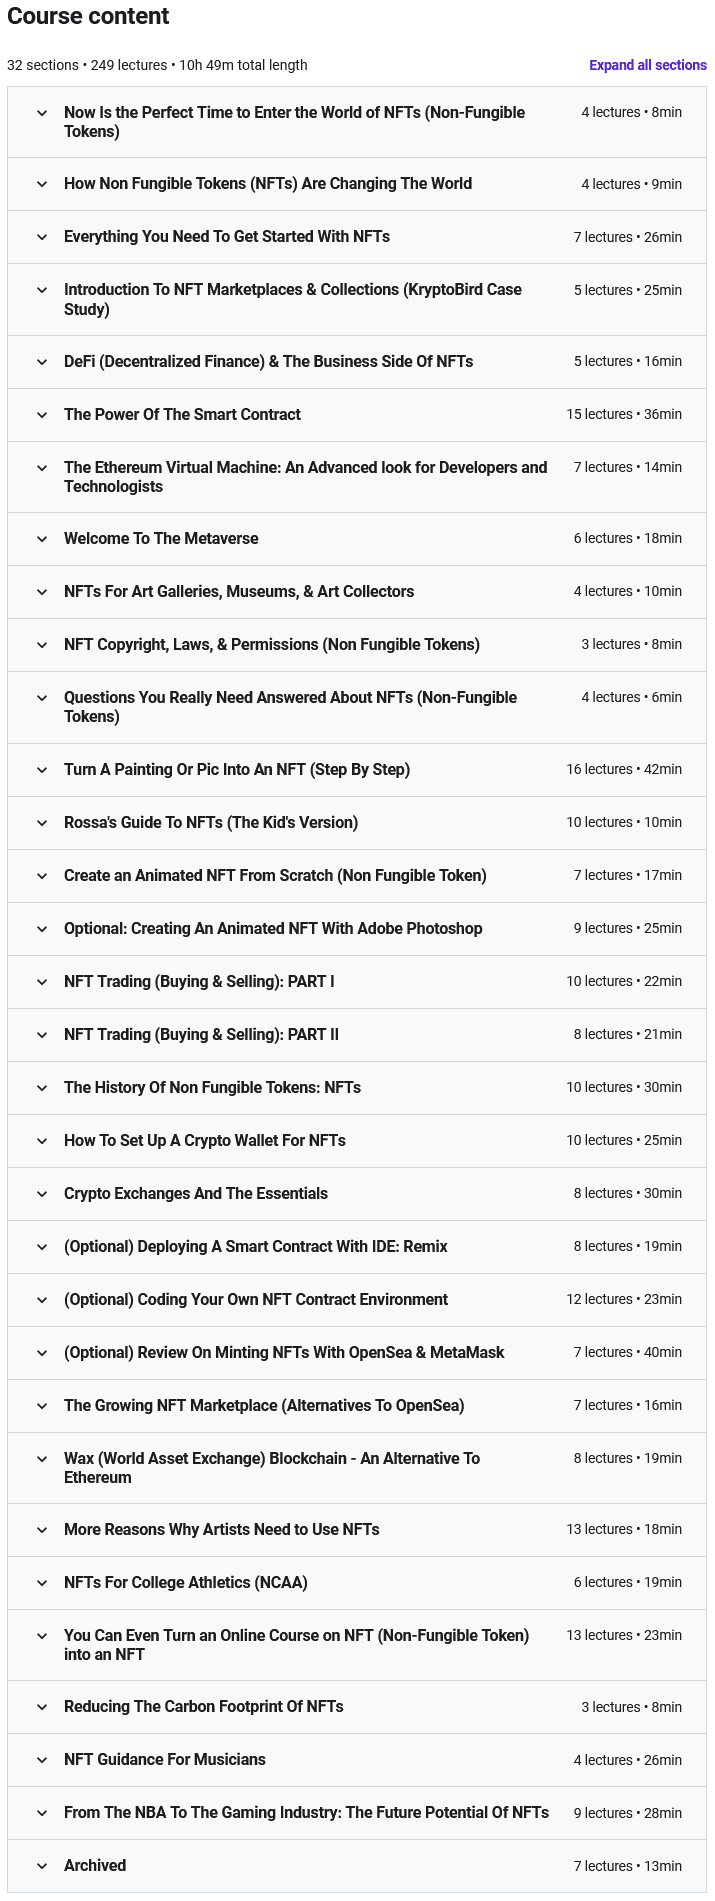This screenshot has height=1901, width=715.
Task: Expand NFT Trading (Buying & Selling): PART II
Action: click(x=201, y=1034)
